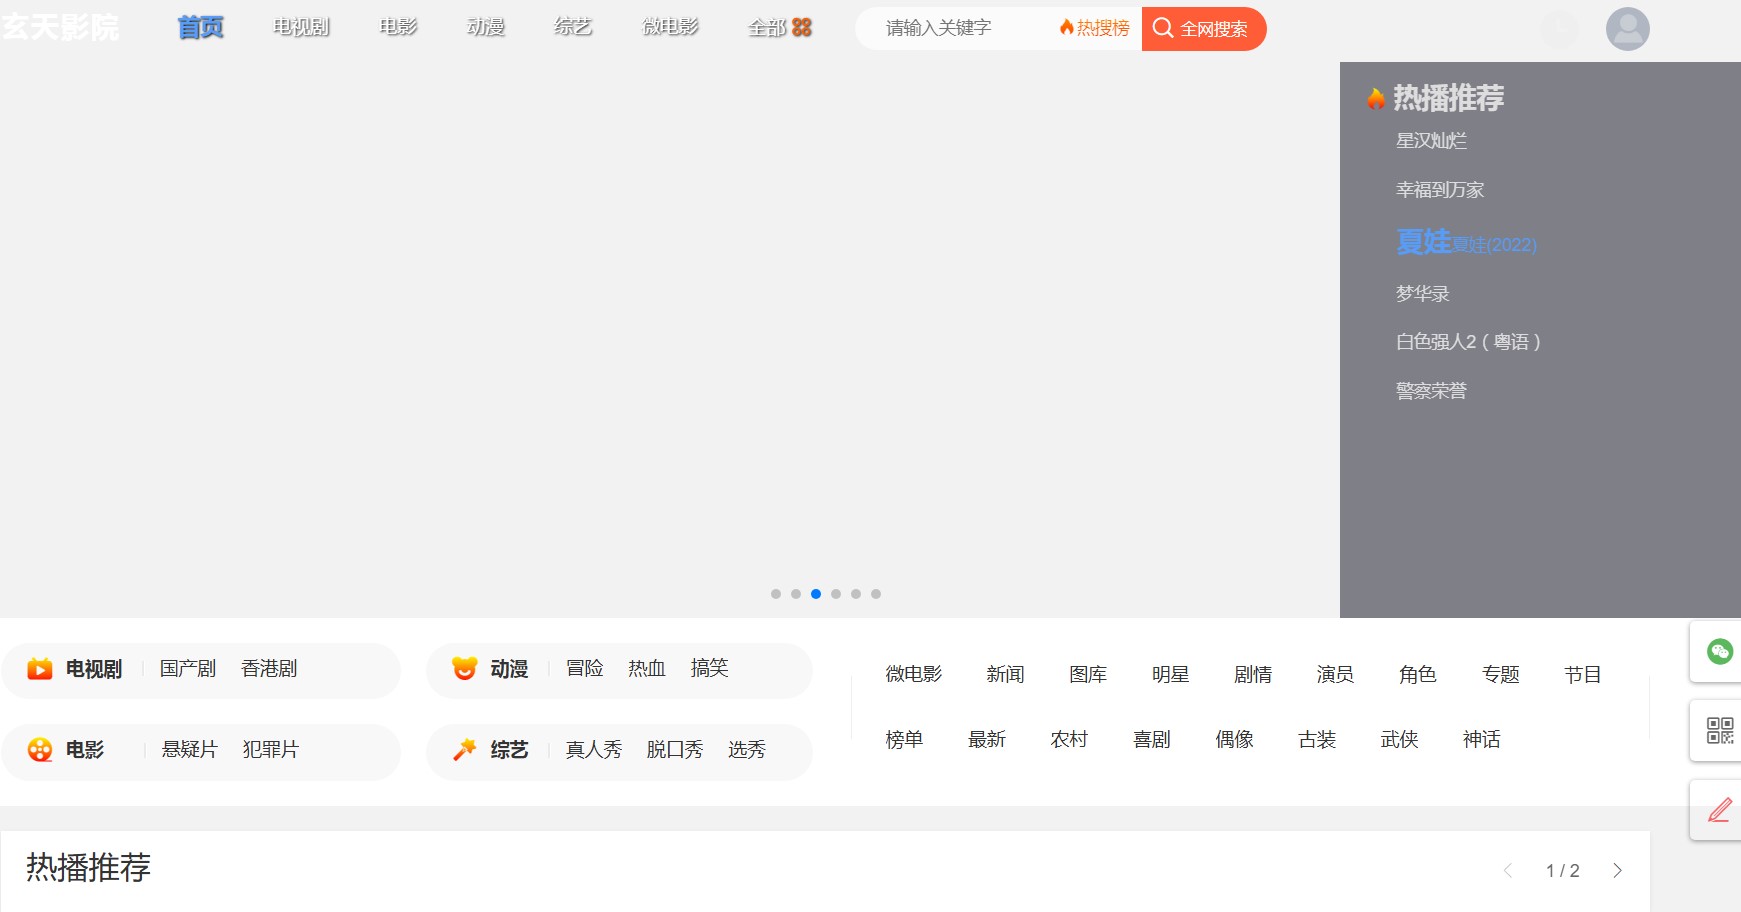
Task: Click the 农村 tag link
Action: (x=1069, y=740)
